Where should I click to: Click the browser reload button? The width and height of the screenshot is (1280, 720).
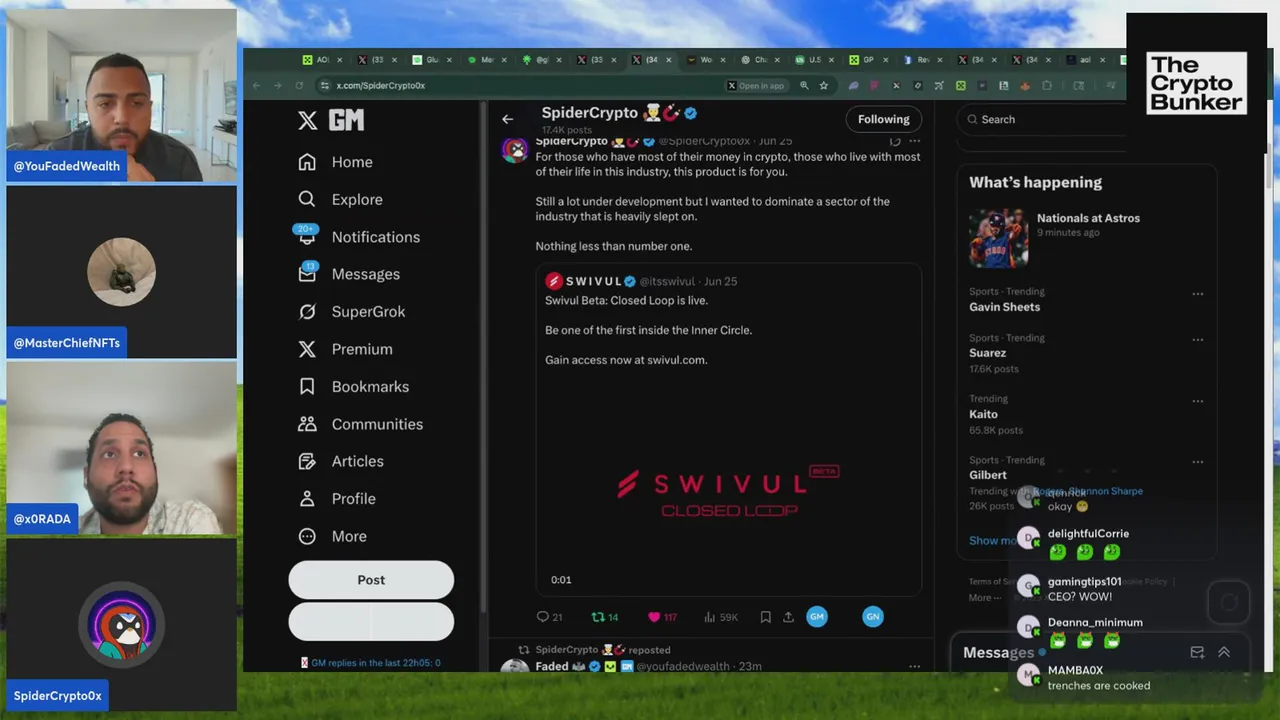pyautogui.click(x=300, y=86)
